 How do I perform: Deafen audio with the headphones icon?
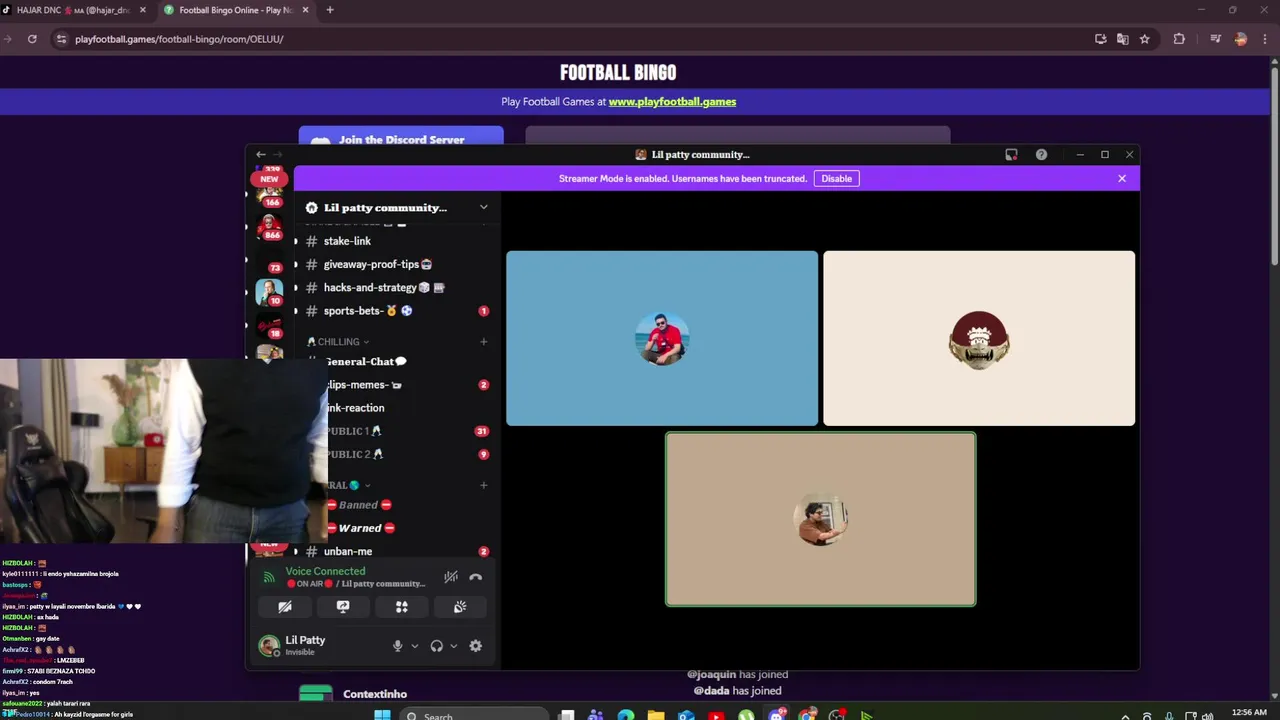pyautogui.click(x=436, y=646)
